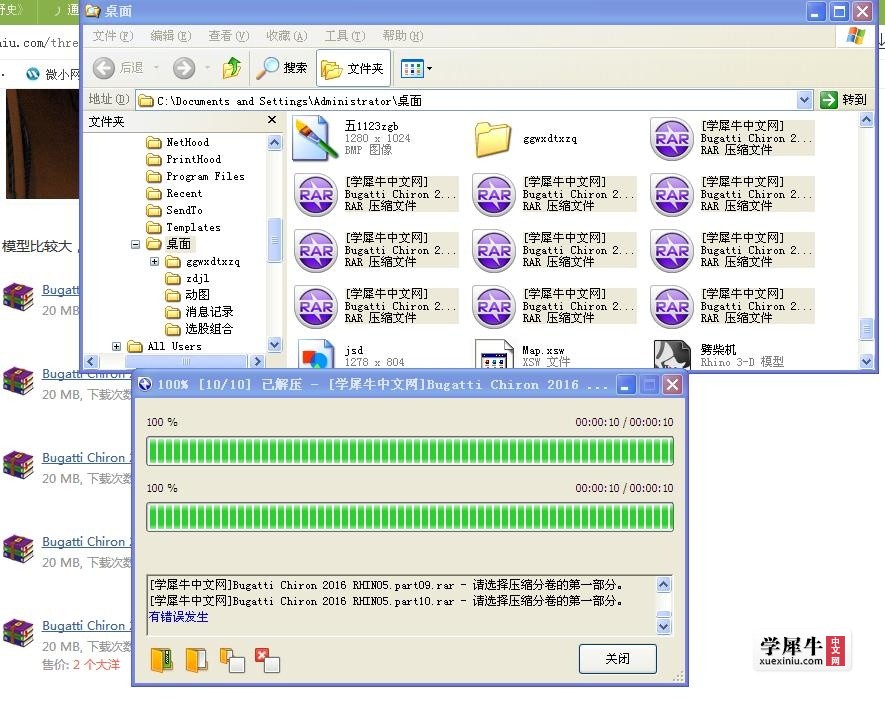Click the 桌面 folder icon in tree

click(154, 244)
